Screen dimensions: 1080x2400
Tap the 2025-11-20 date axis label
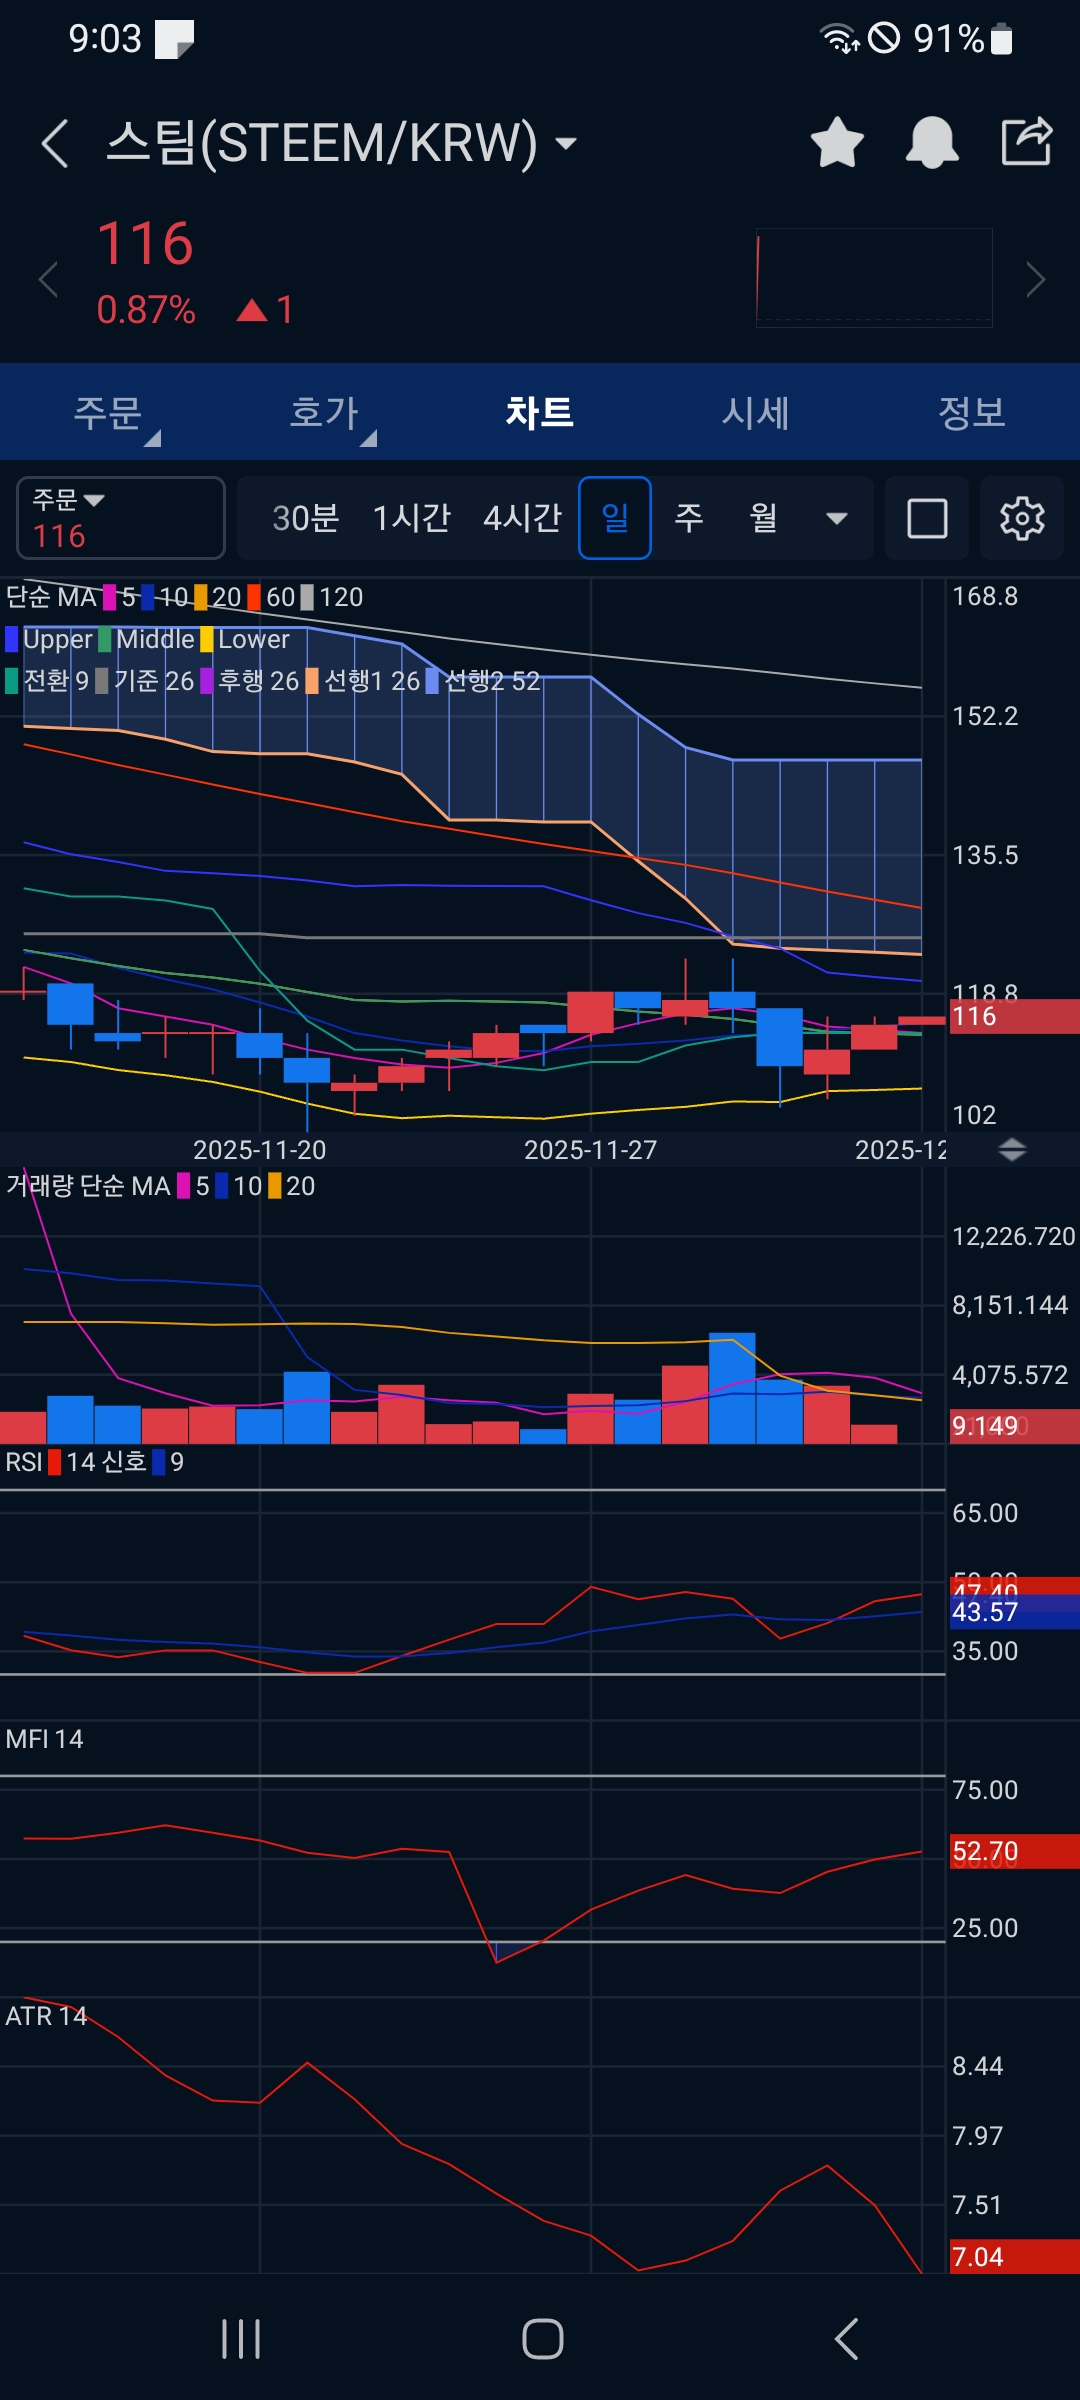click(259, 1150)
